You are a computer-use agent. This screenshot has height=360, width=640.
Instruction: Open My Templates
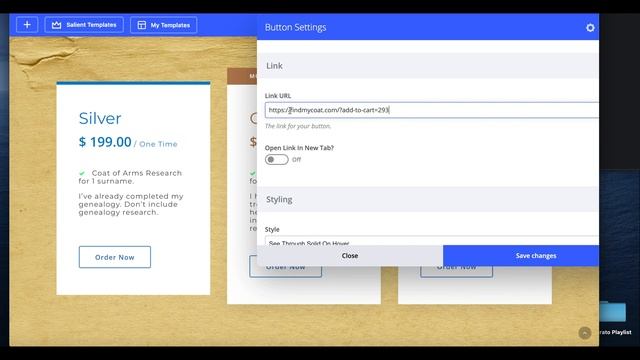[x=164, y=25]
